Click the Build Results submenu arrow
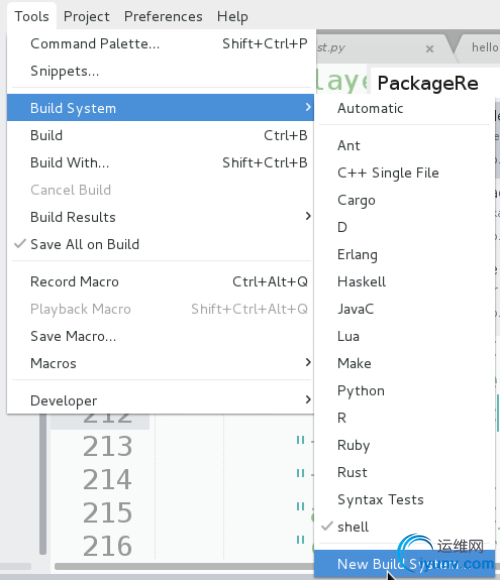 tap(308, 216)
